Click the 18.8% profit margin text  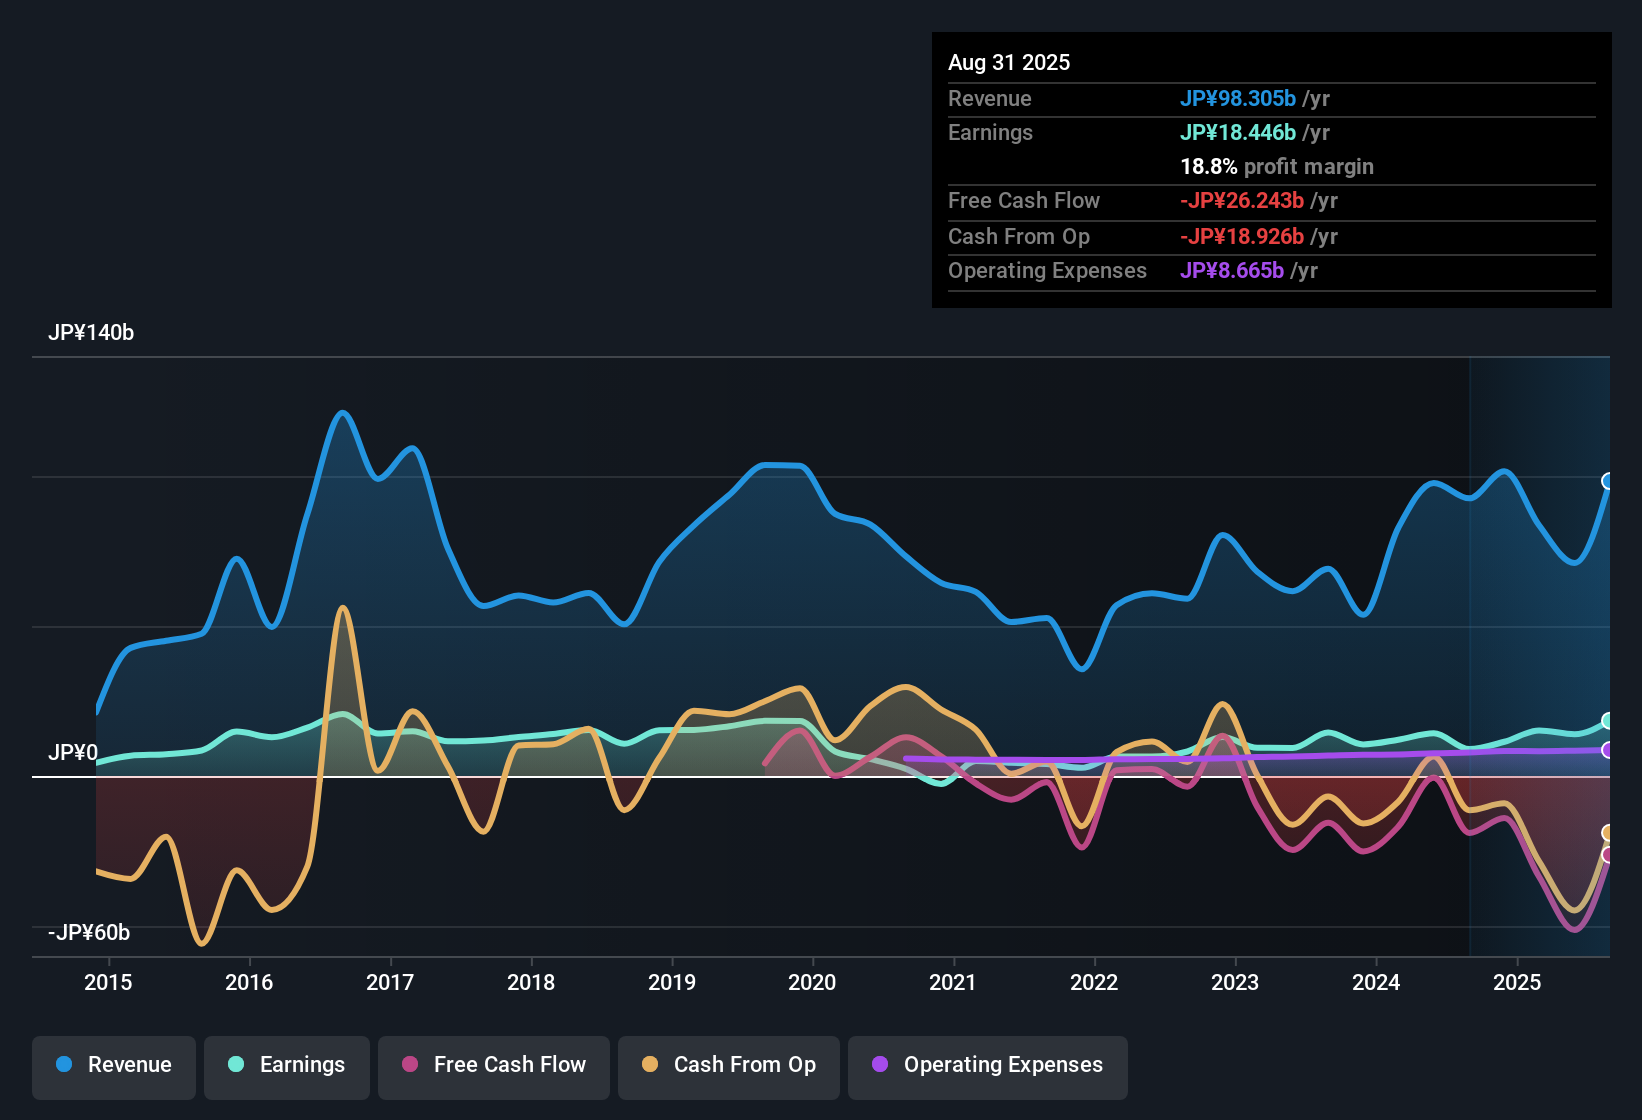1277,167
